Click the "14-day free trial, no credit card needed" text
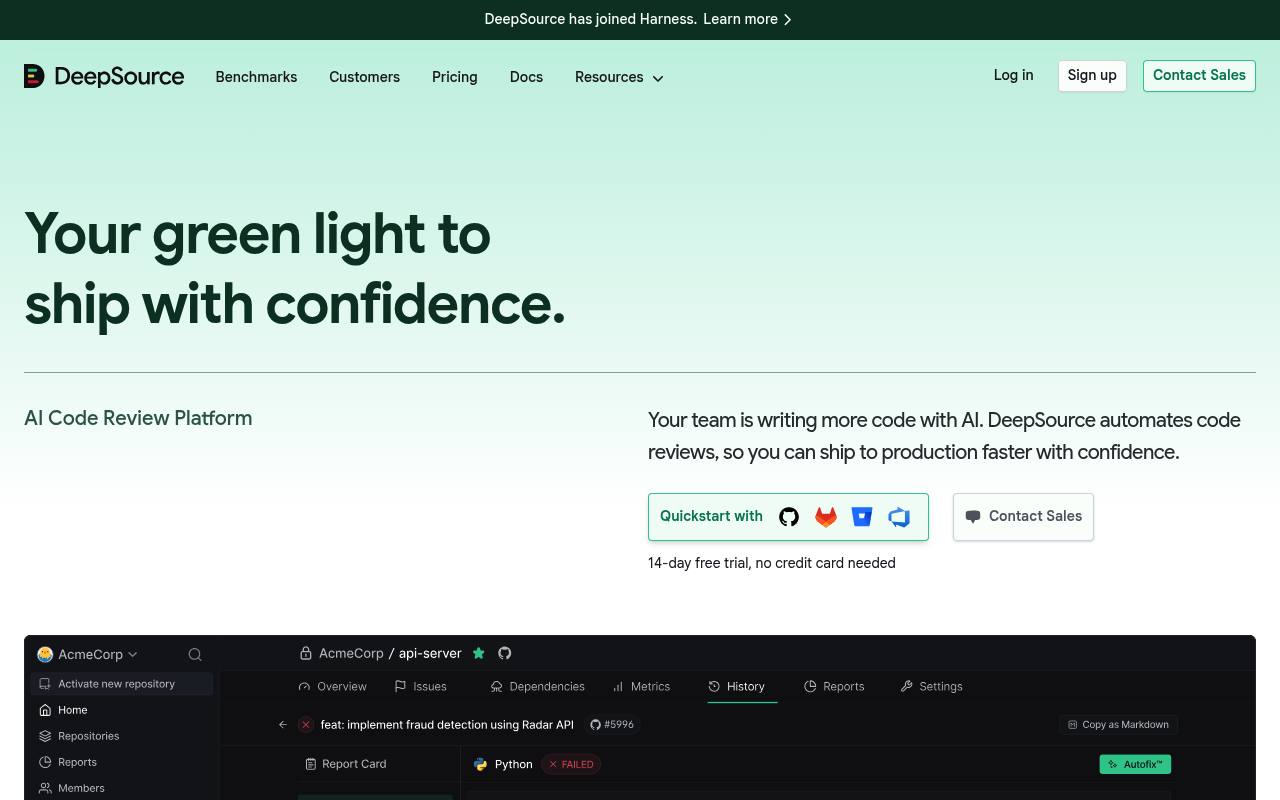Image resolution: width=1280 pixels, height=800 pixels. coord(772,563)
